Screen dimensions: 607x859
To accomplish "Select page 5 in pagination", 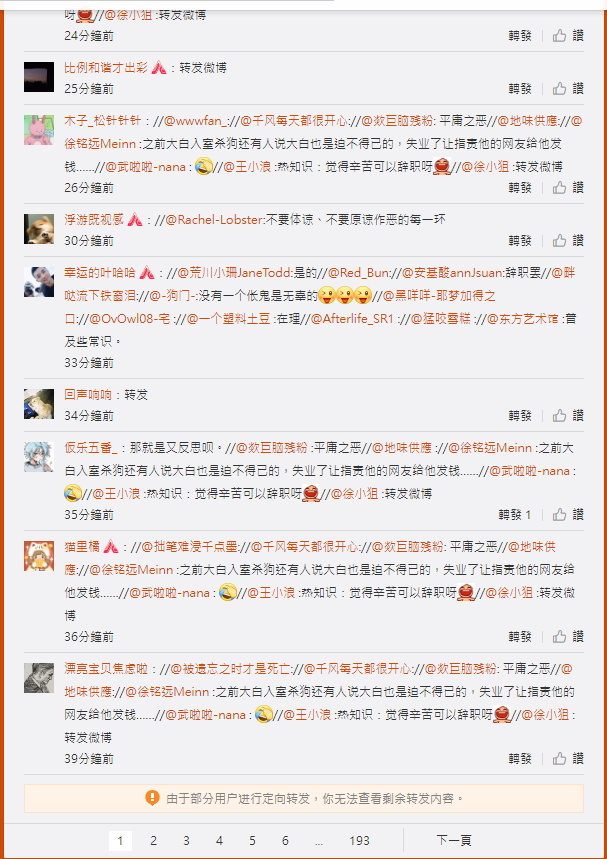I will click(x=252, y=840).
